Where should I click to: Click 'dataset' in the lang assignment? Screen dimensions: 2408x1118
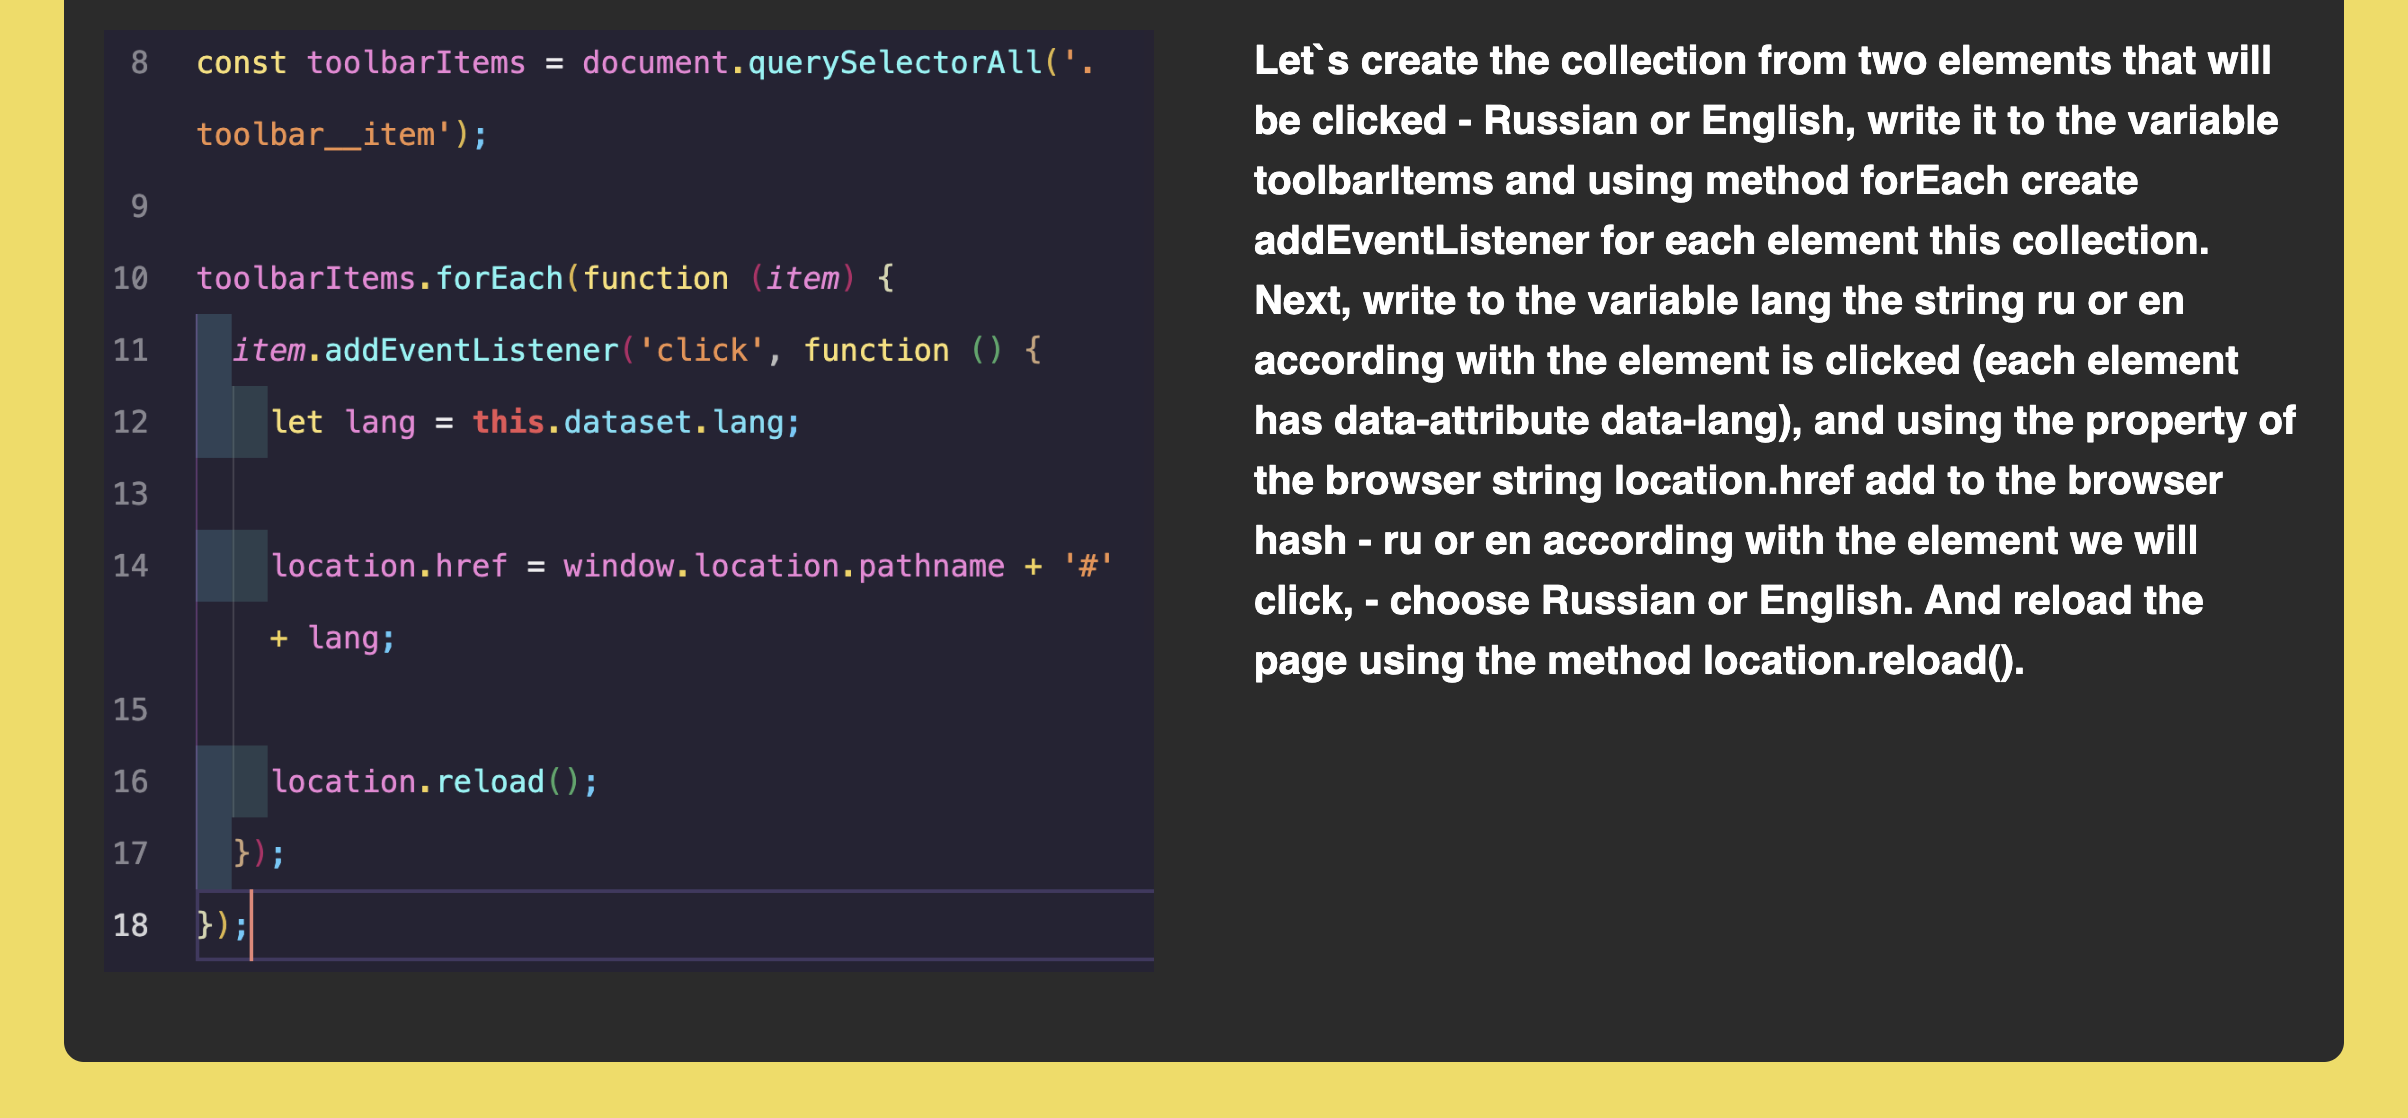coord(627,422)
